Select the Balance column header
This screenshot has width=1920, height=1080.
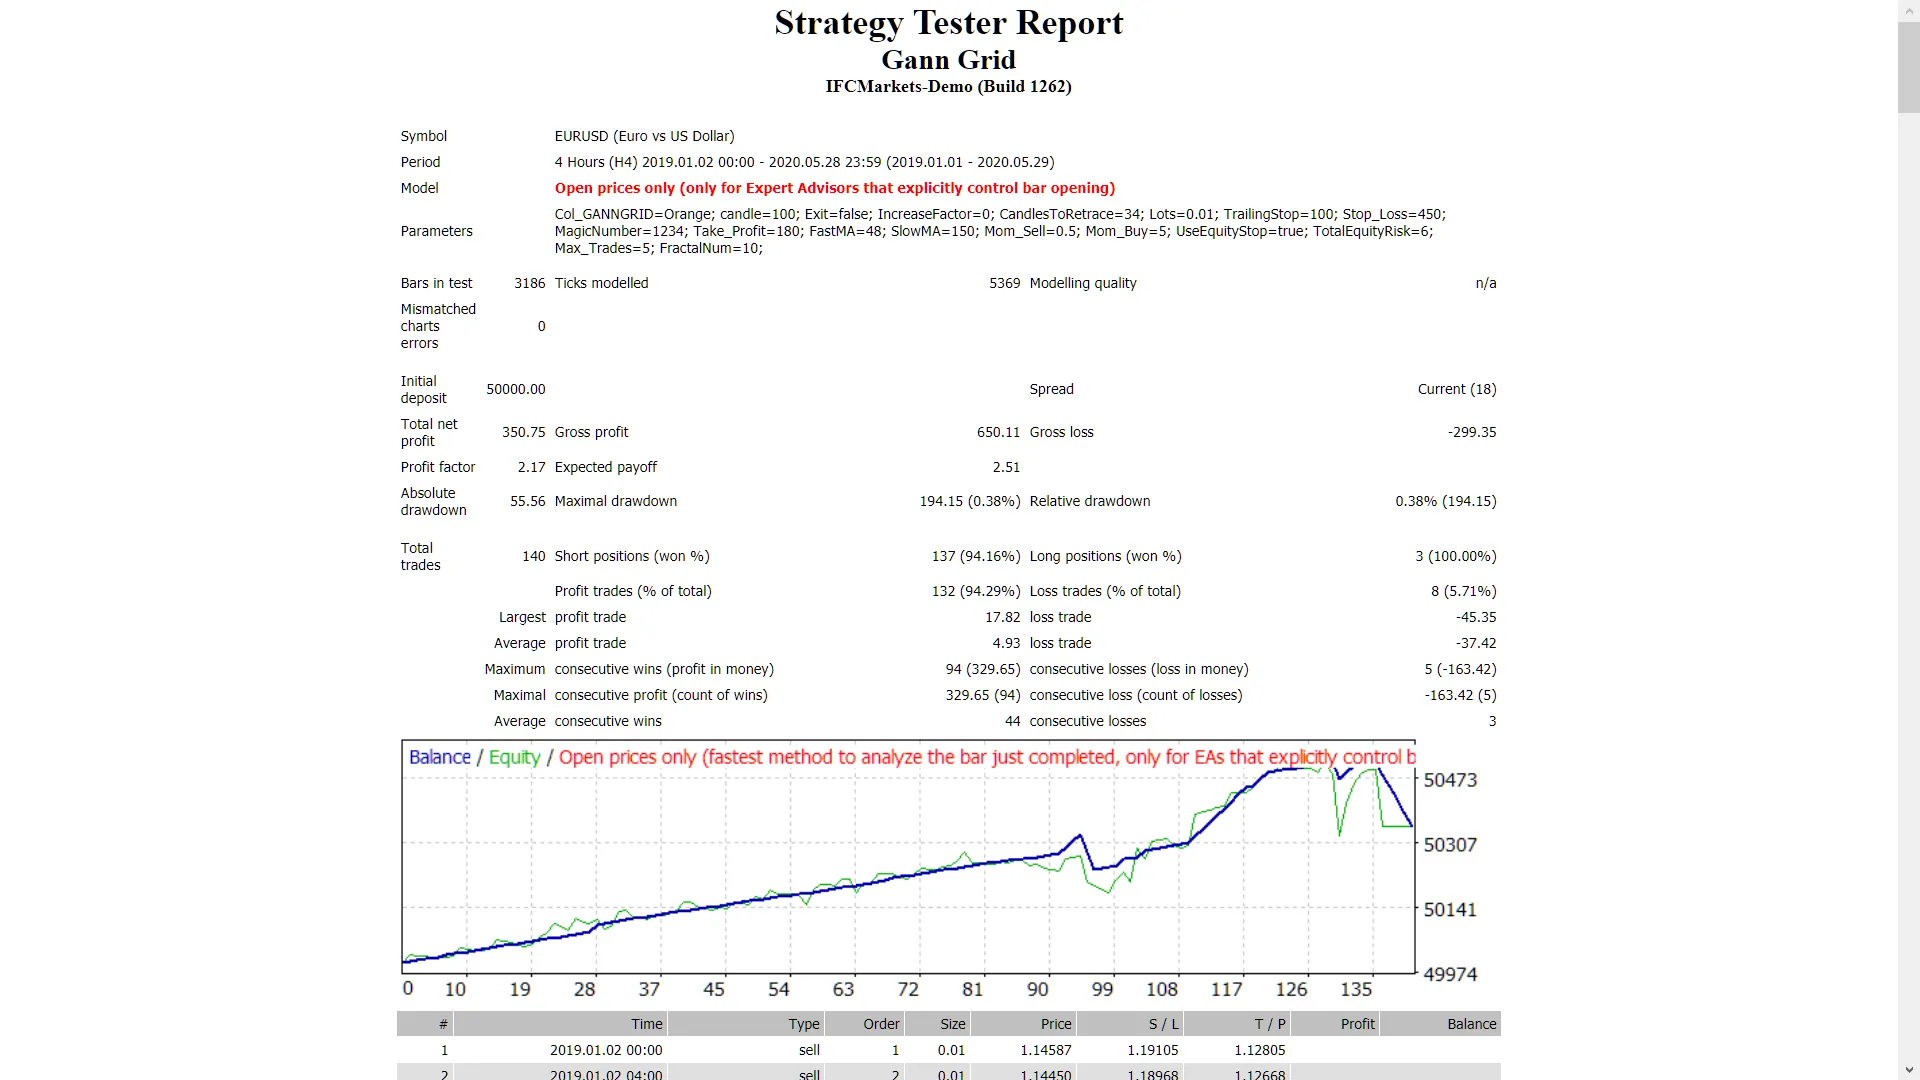1470,1023
